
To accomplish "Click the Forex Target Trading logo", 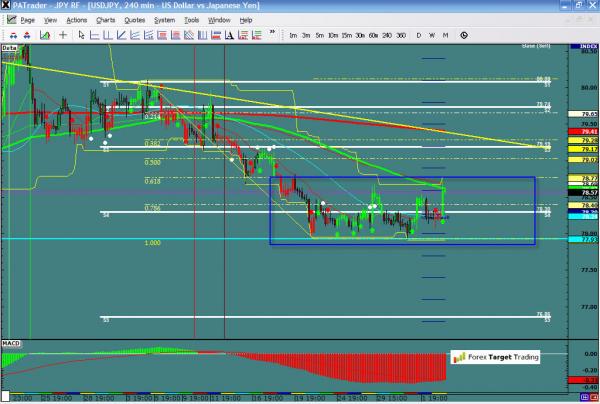I will [x=494, y=356].
